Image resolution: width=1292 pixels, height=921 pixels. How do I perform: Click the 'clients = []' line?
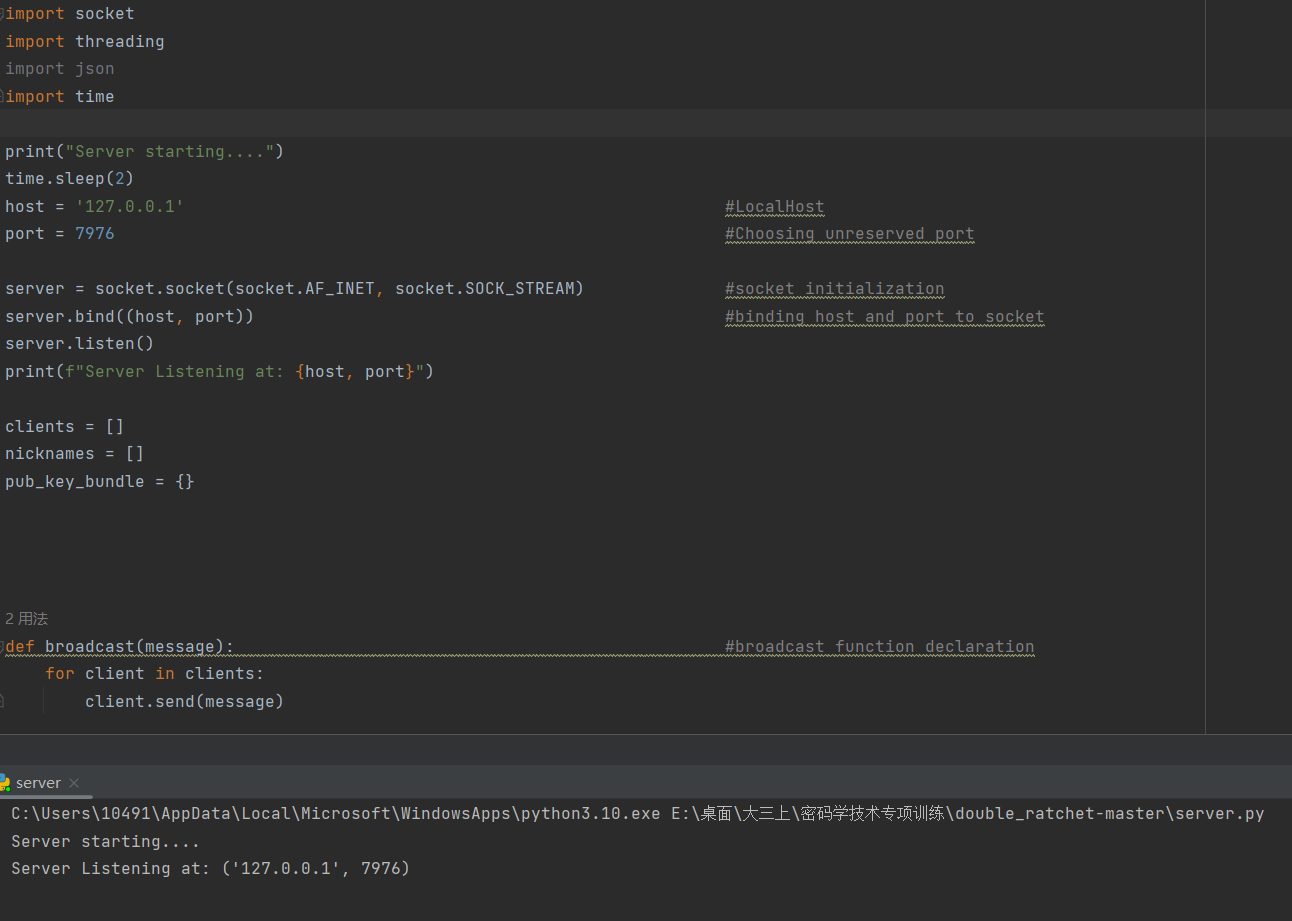pos(65,427)
